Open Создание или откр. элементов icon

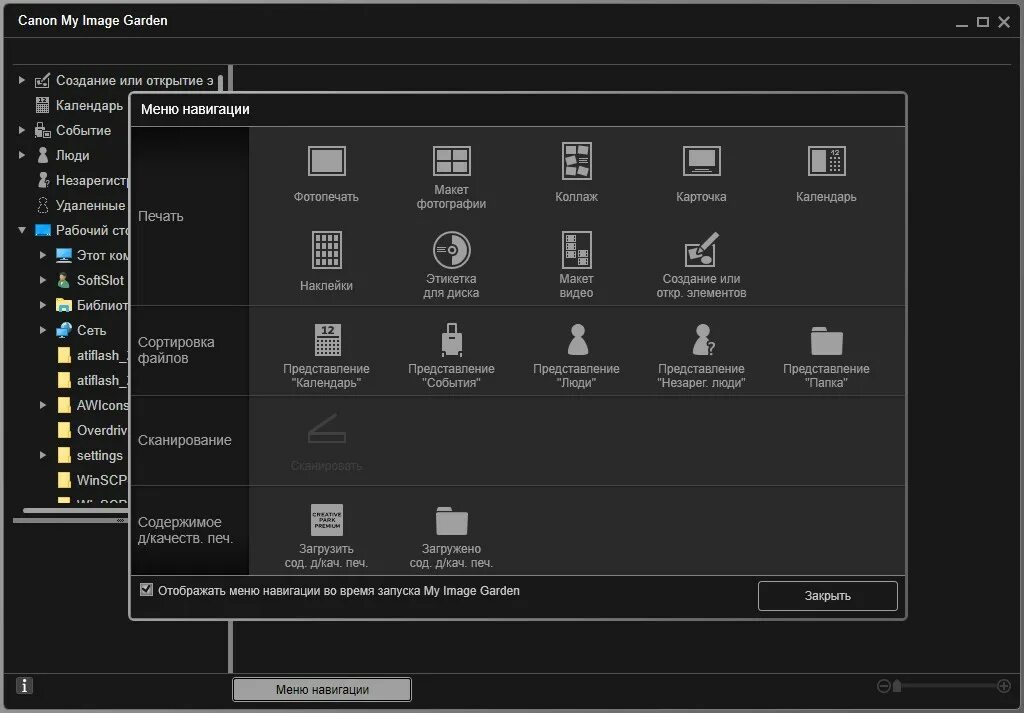(701, 250)
